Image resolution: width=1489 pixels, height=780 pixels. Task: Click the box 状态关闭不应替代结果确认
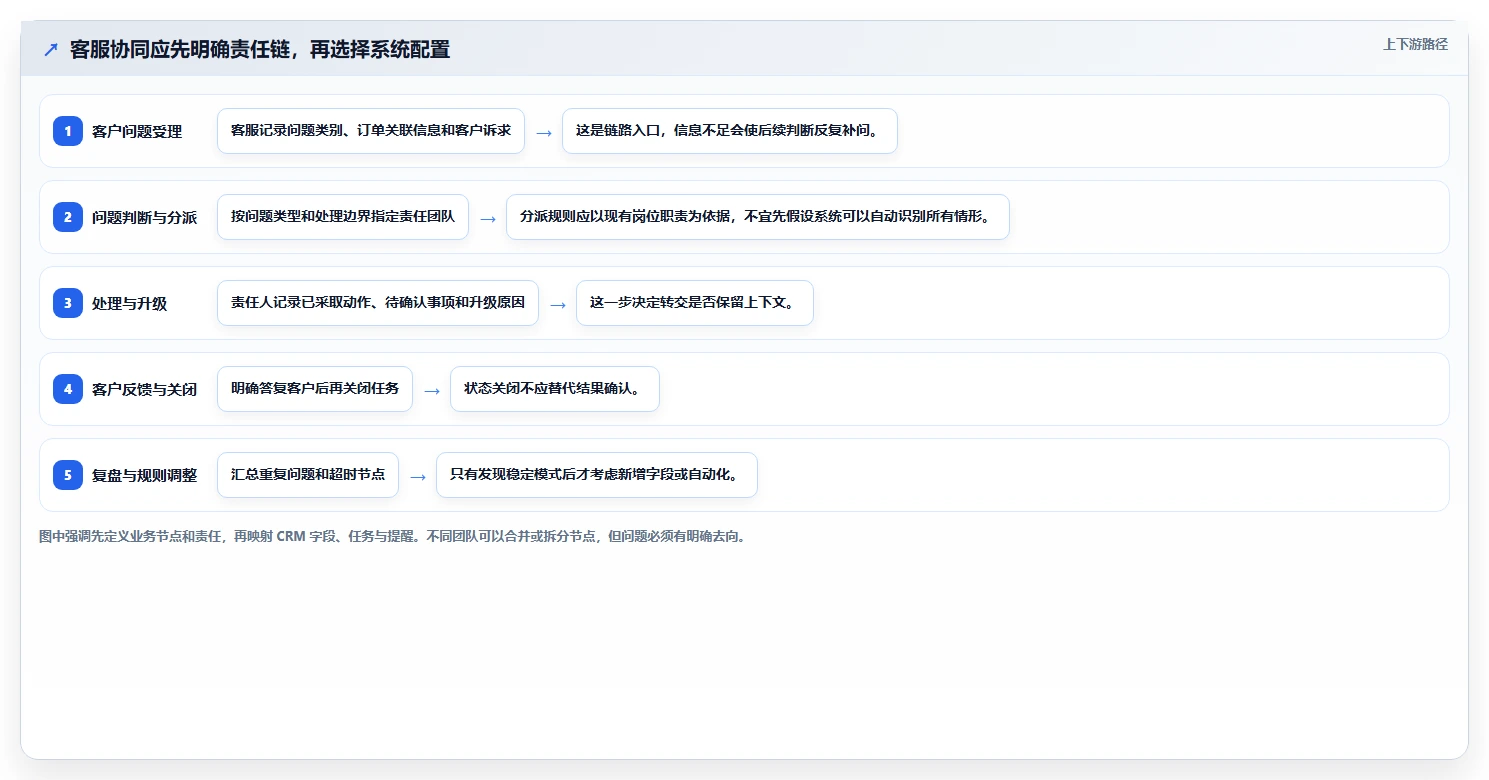pyautogui.click(x=555, y=389)
